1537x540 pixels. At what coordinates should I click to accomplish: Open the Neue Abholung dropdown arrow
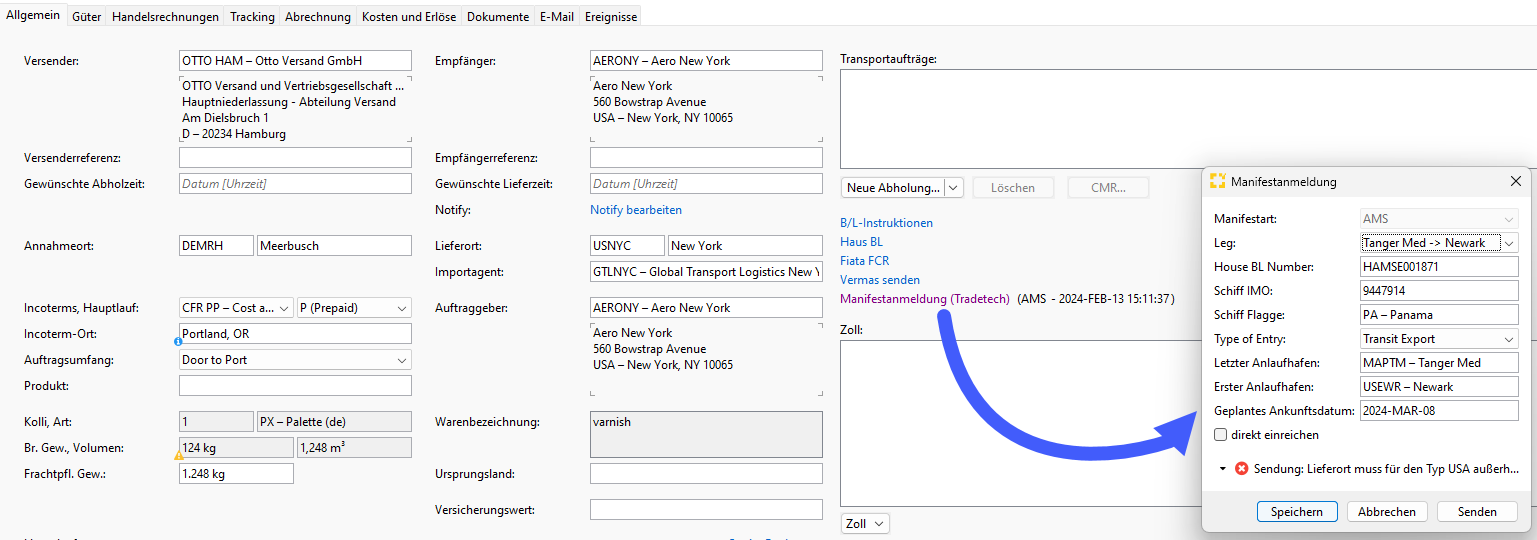pyautogui.click(x=953, y=188)
